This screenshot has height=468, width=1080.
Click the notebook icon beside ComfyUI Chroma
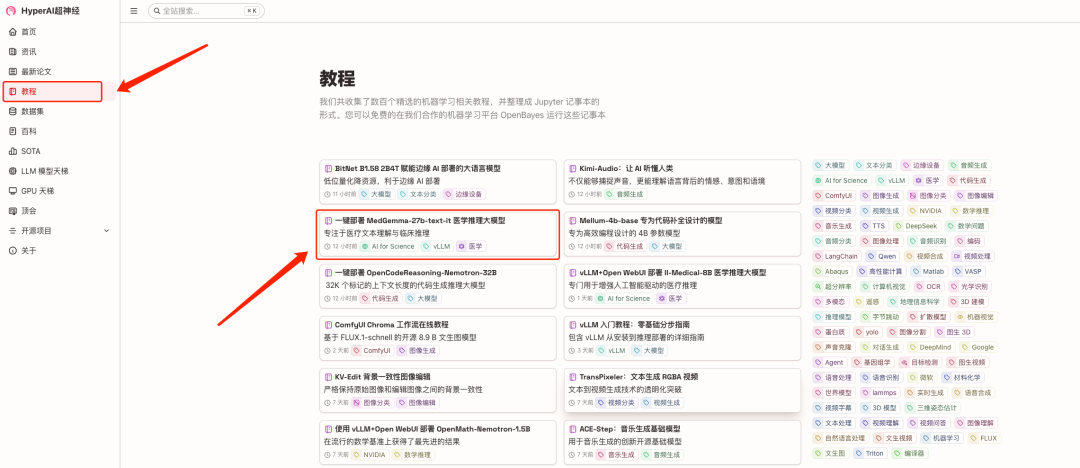point(328,325)
